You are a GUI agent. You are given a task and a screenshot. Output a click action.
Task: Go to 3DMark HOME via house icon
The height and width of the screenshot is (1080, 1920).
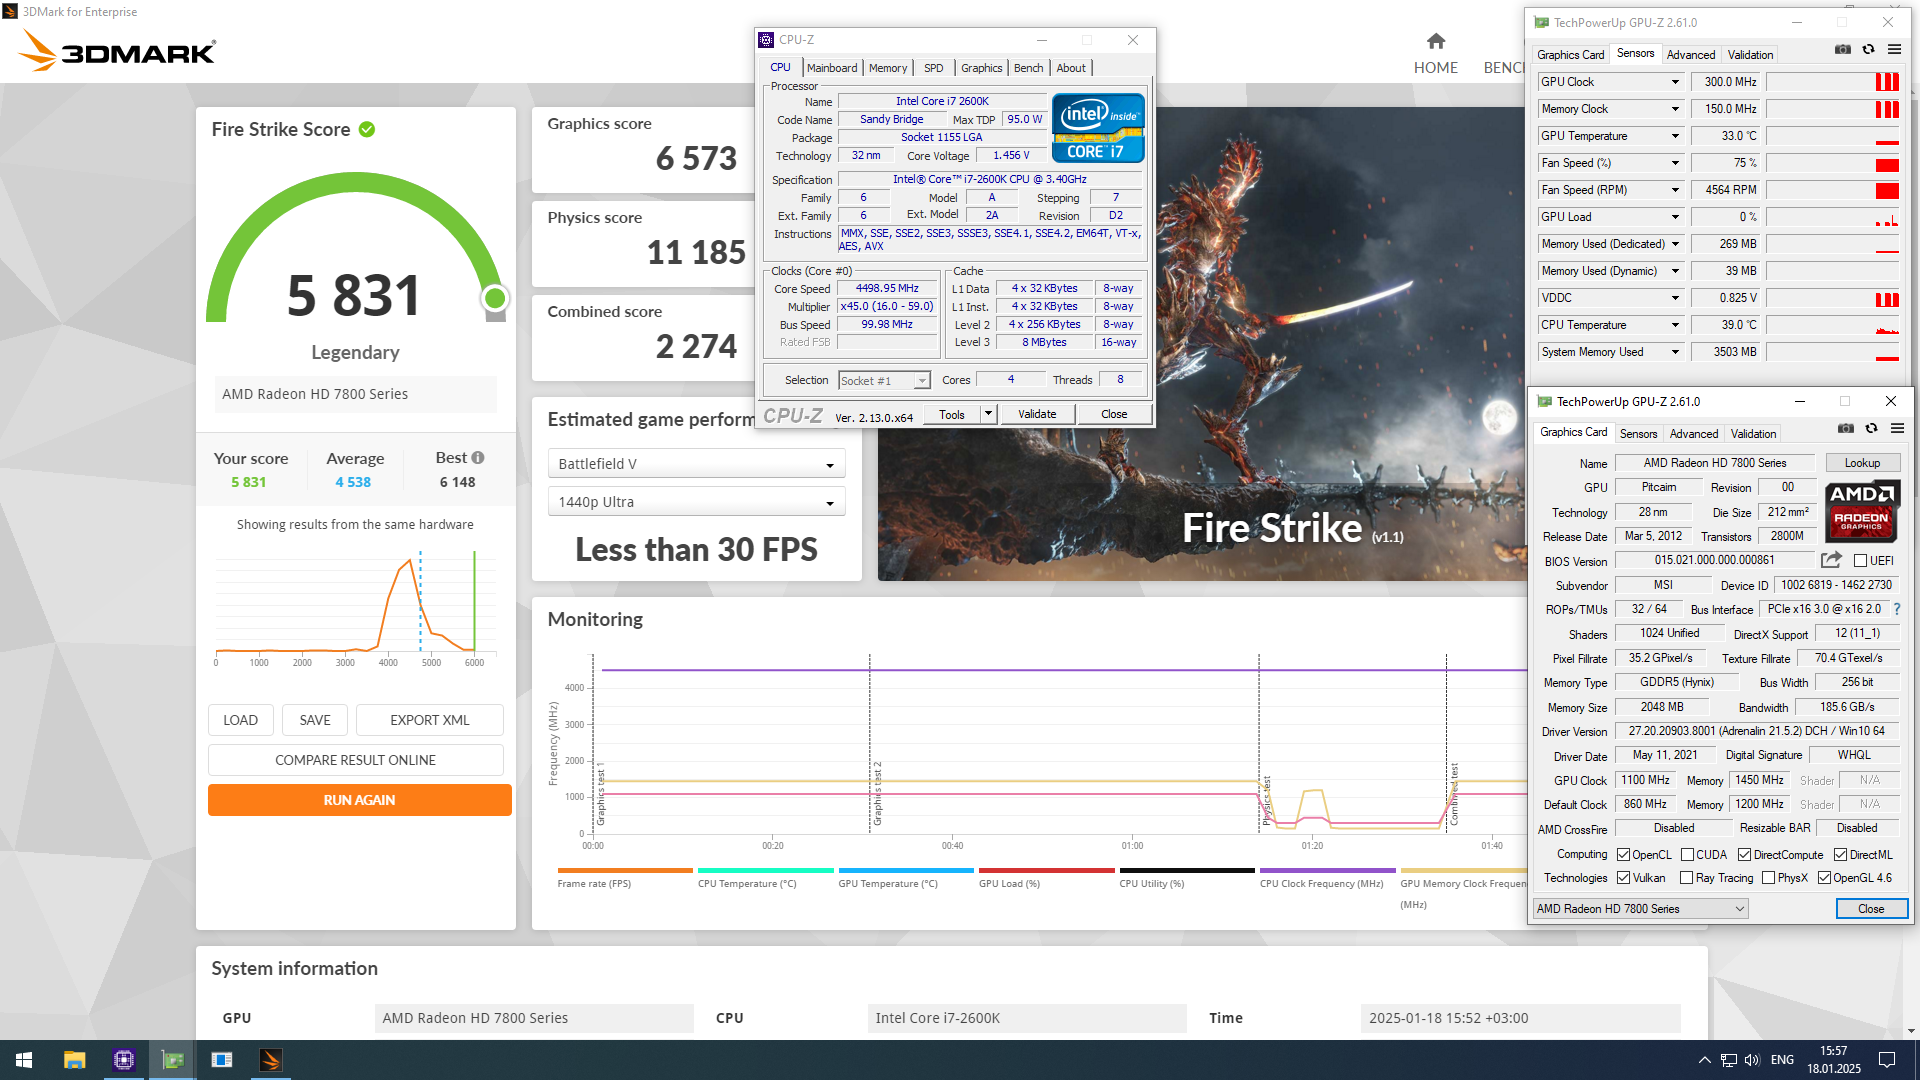[x=1435, y=41]
